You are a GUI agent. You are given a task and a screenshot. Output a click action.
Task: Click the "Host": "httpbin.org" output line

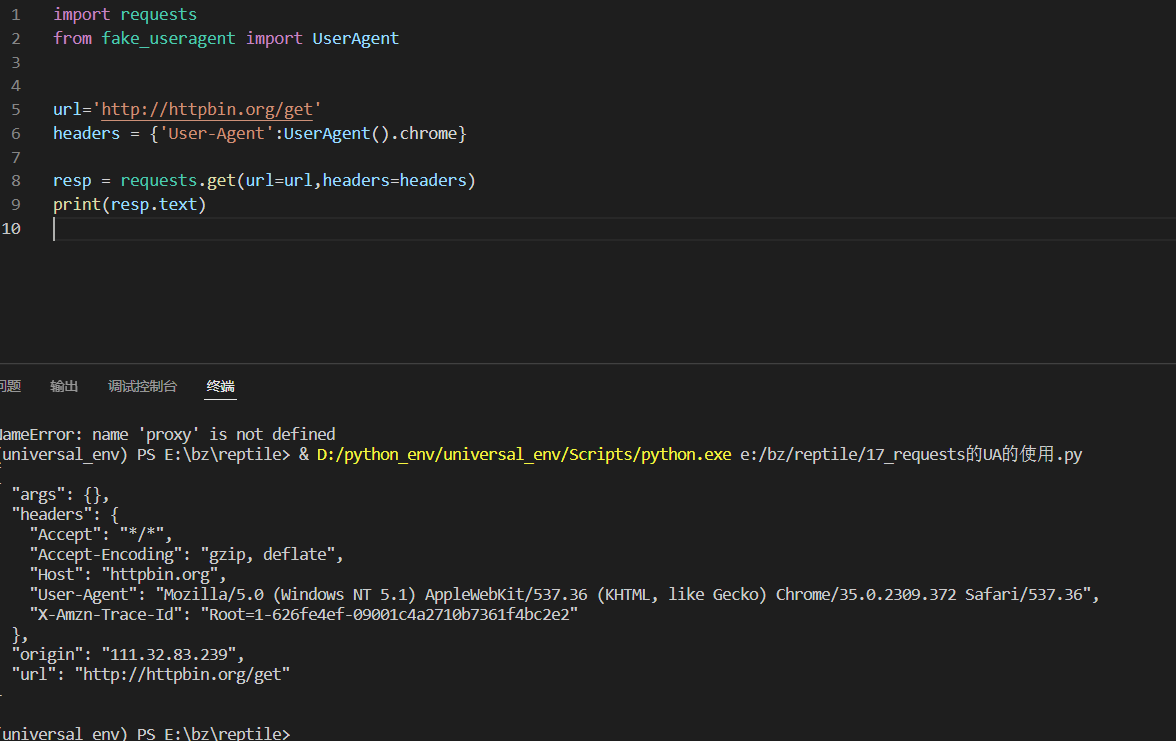pos(128,574)
